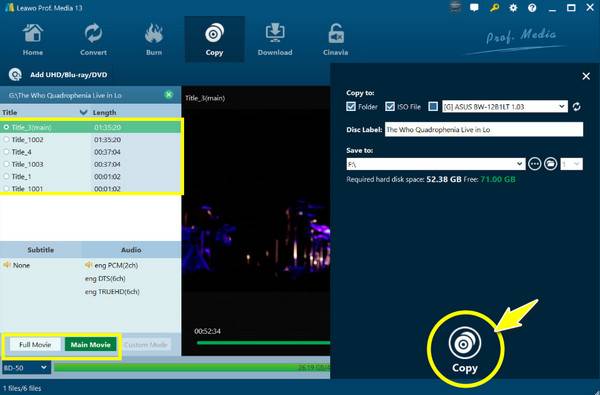Click the speaker icon beside None subtitle
Screen dimensions: 600x395
(x=7, y=265)
